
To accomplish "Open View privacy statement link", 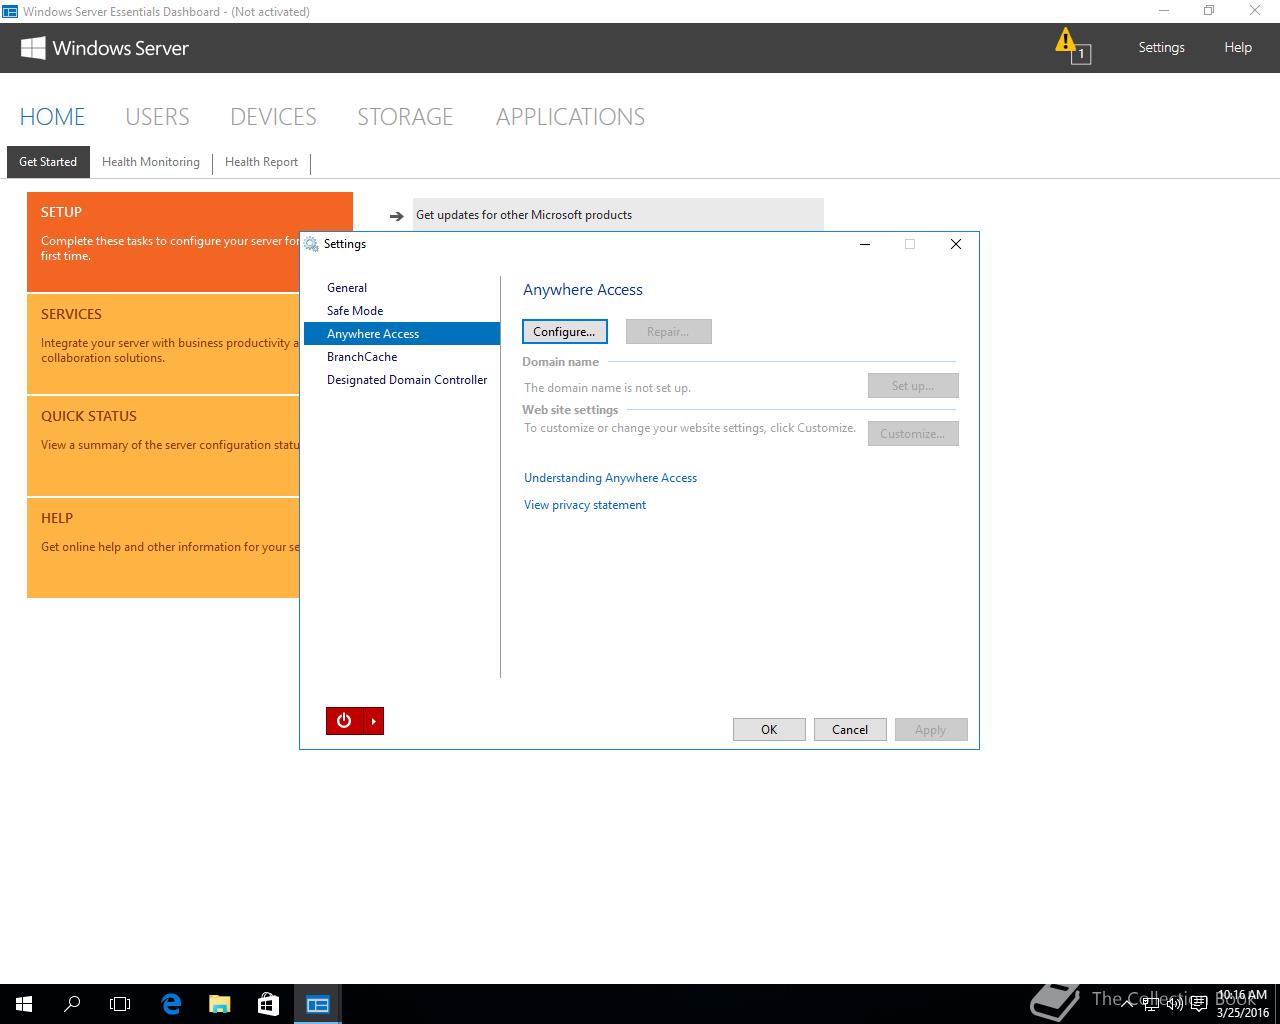I will pos(585,505).
